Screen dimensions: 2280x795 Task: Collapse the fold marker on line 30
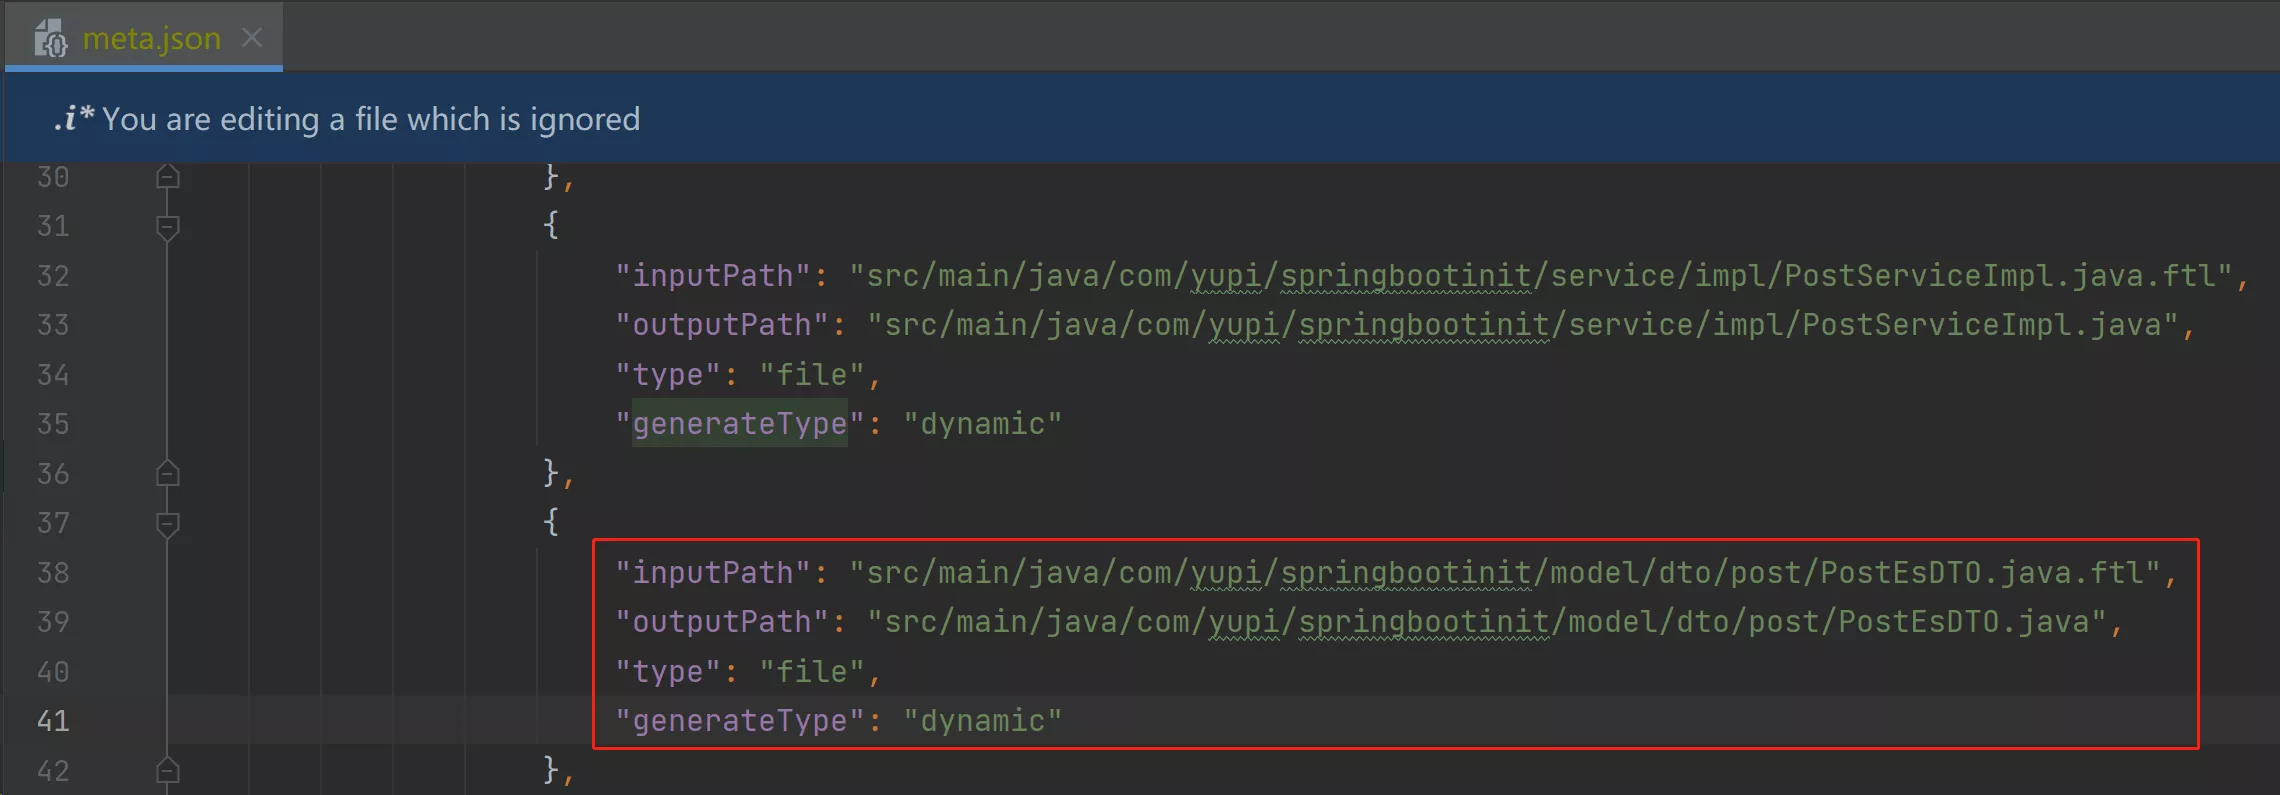168,177
